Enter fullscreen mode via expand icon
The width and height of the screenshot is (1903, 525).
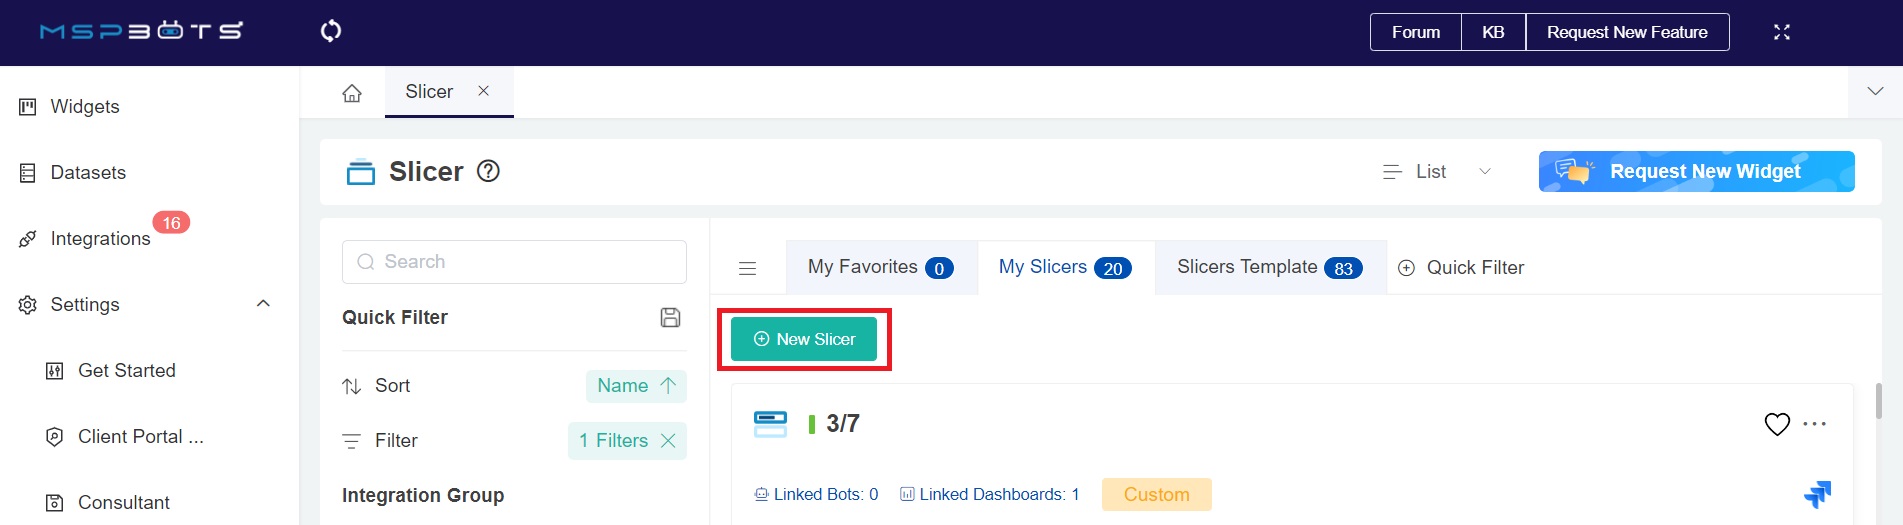click(x=1781, y=32)
